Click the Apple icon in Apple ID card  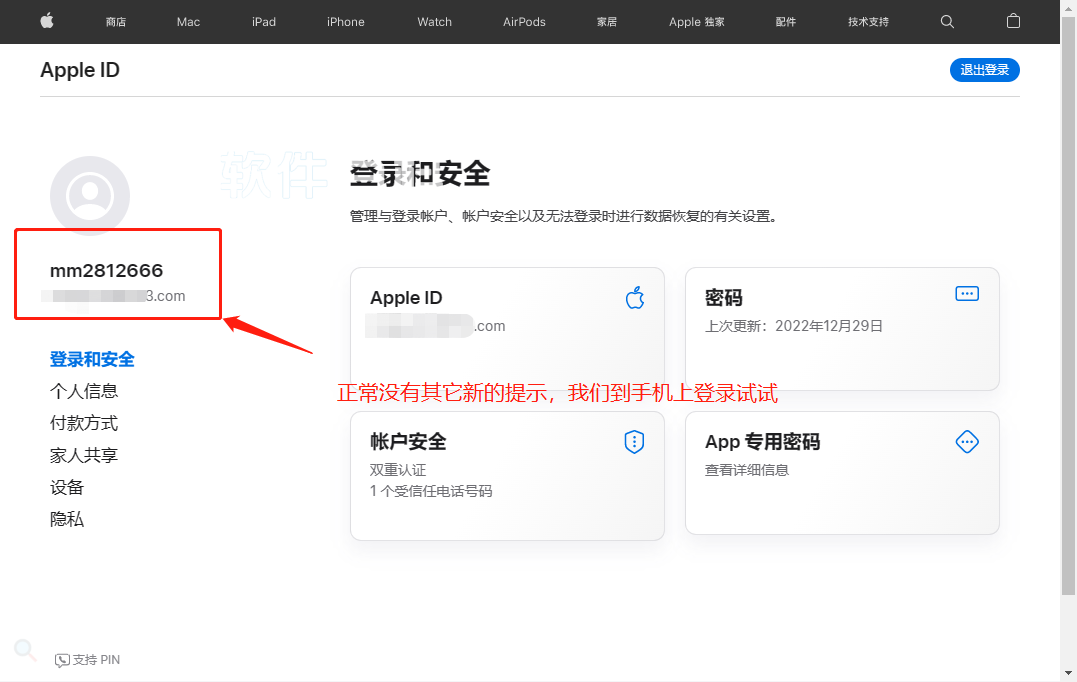coord(635,297)
